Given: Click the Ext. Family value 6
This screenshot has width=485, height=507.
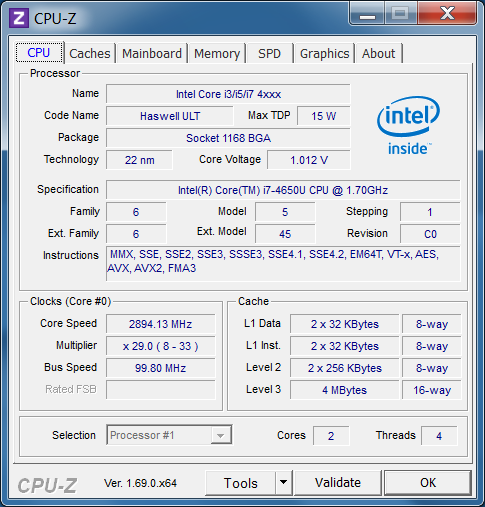Looking at the screenshot, I should click(136, 234).
